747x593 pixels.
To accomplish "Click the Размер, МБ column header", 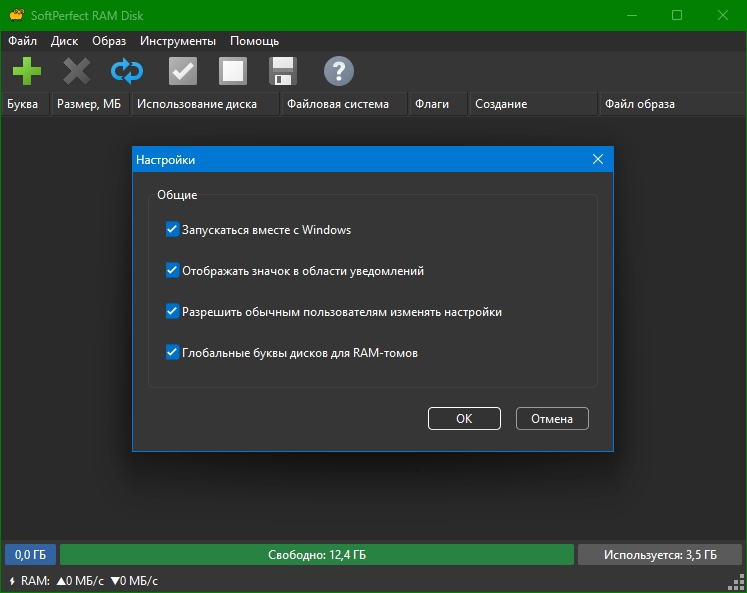I will click(x=90, y=104).
